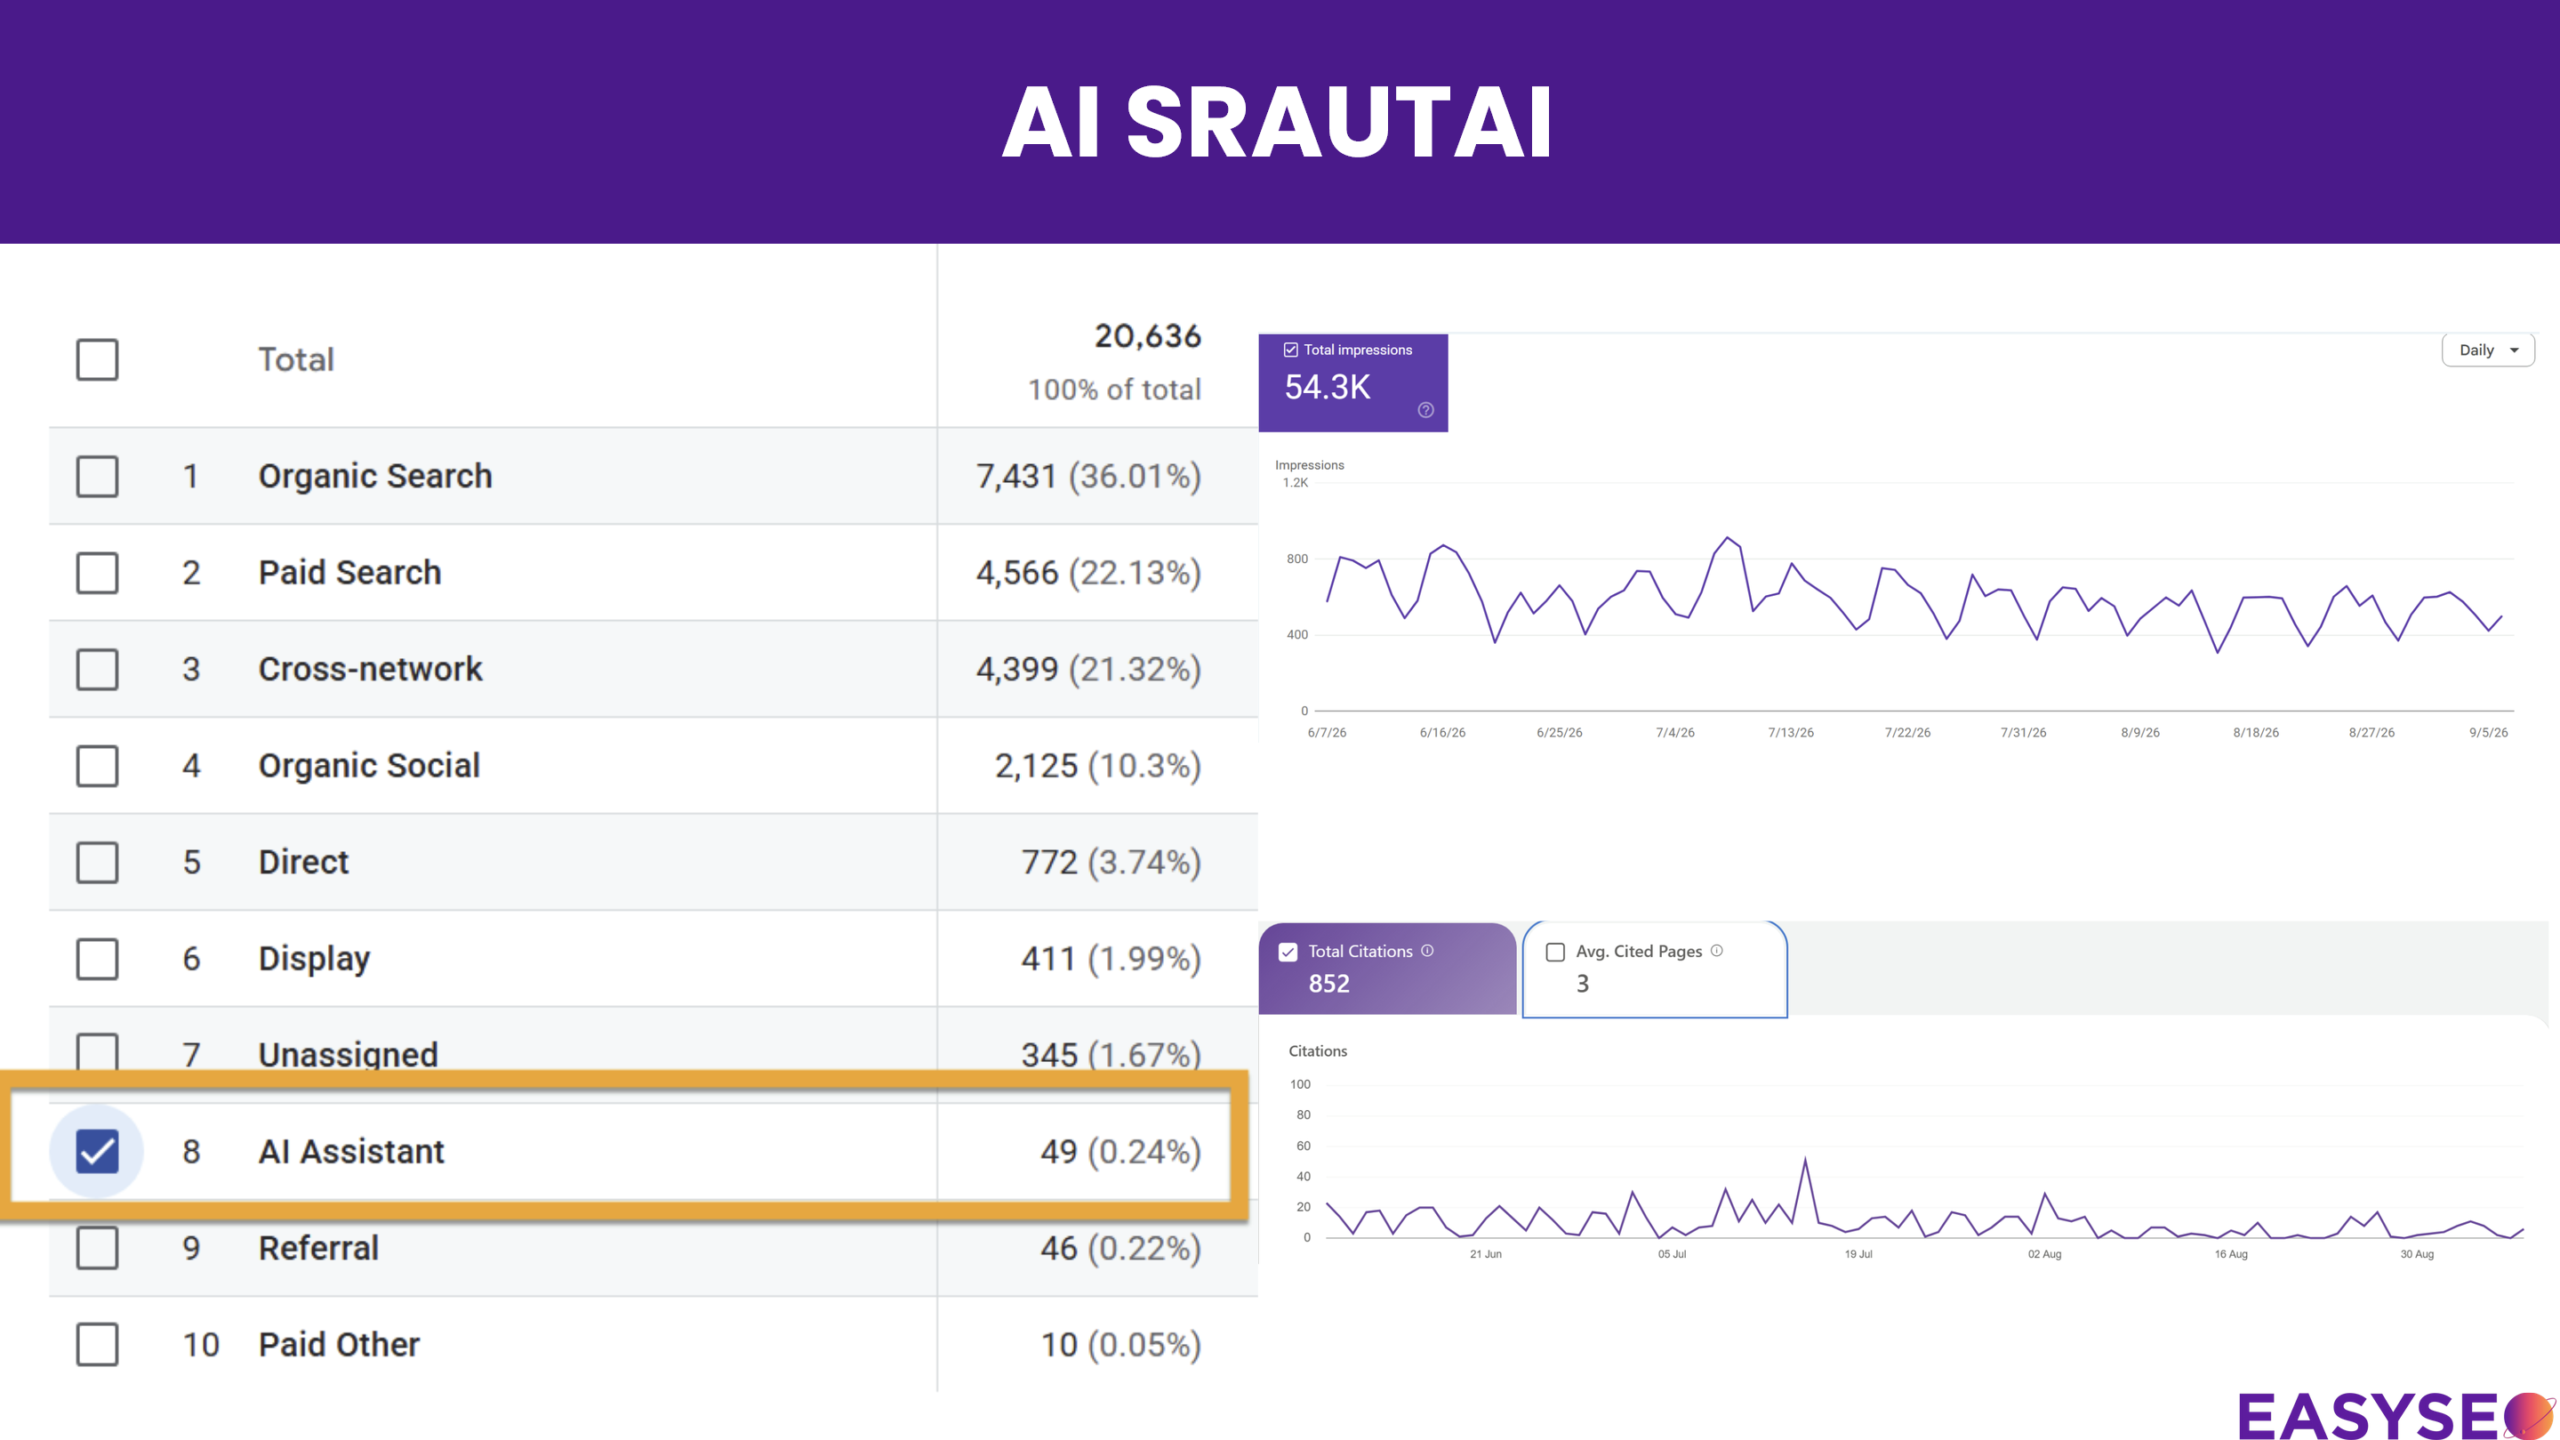The image size is (2560, 1440).
Task: Select the Referral row checkbox
Action: [x=97, y=1248]
